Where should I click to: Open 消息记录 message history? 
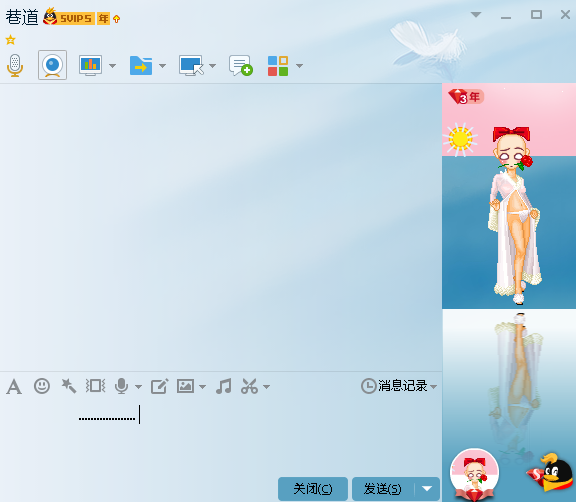394,386
